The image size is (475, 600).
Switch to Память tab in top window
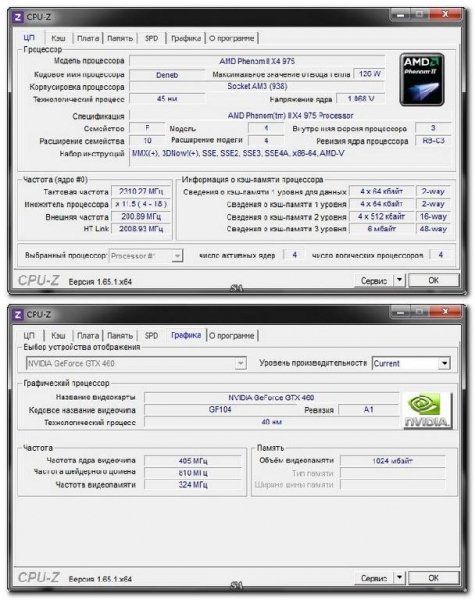click(x=120, y=38)
